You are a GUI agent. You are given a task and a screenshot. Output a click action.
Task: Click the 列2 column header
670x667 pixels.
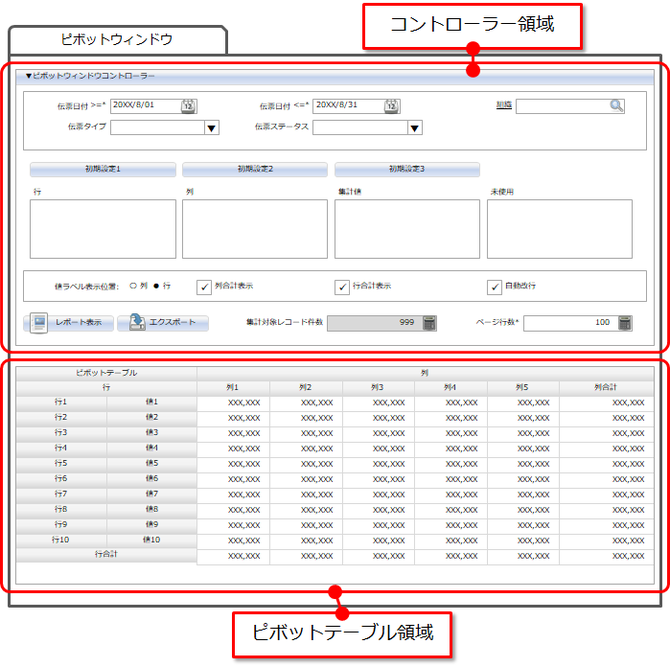click(306, 388)
